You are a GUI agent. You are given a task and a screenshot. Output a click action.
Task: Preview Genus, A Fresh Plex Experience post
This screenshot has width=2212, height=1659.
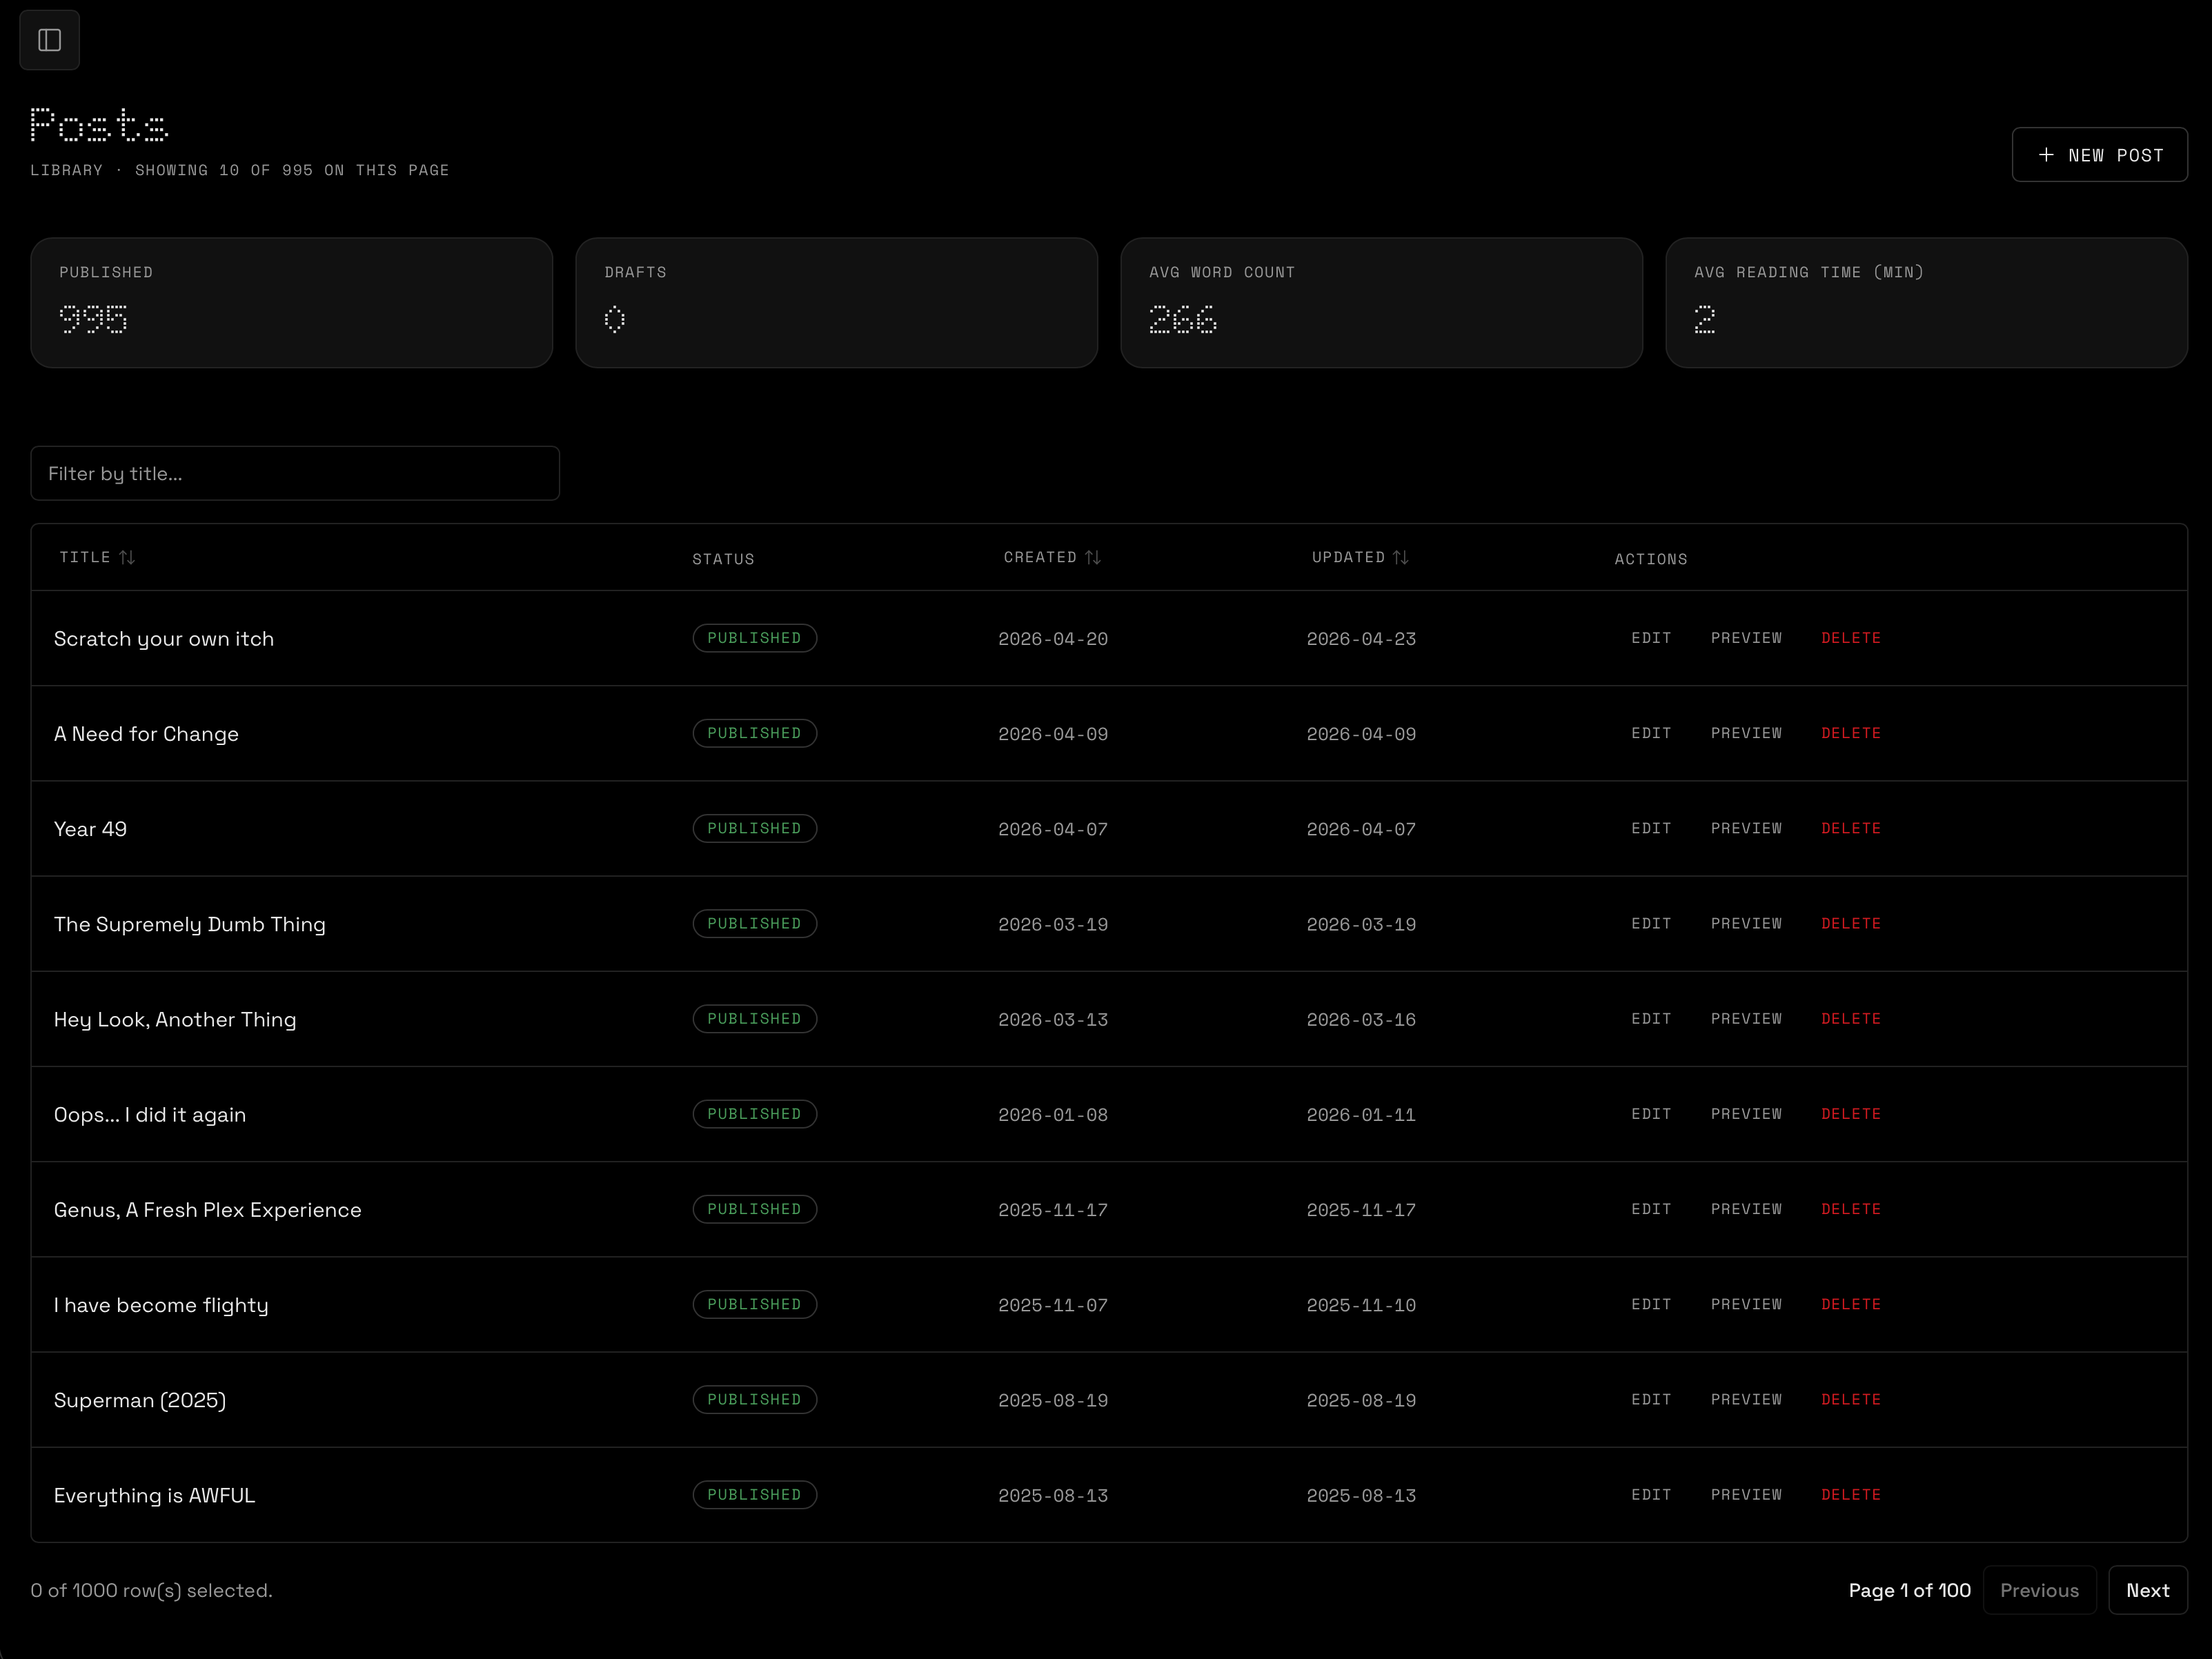click(1746, 1209)
